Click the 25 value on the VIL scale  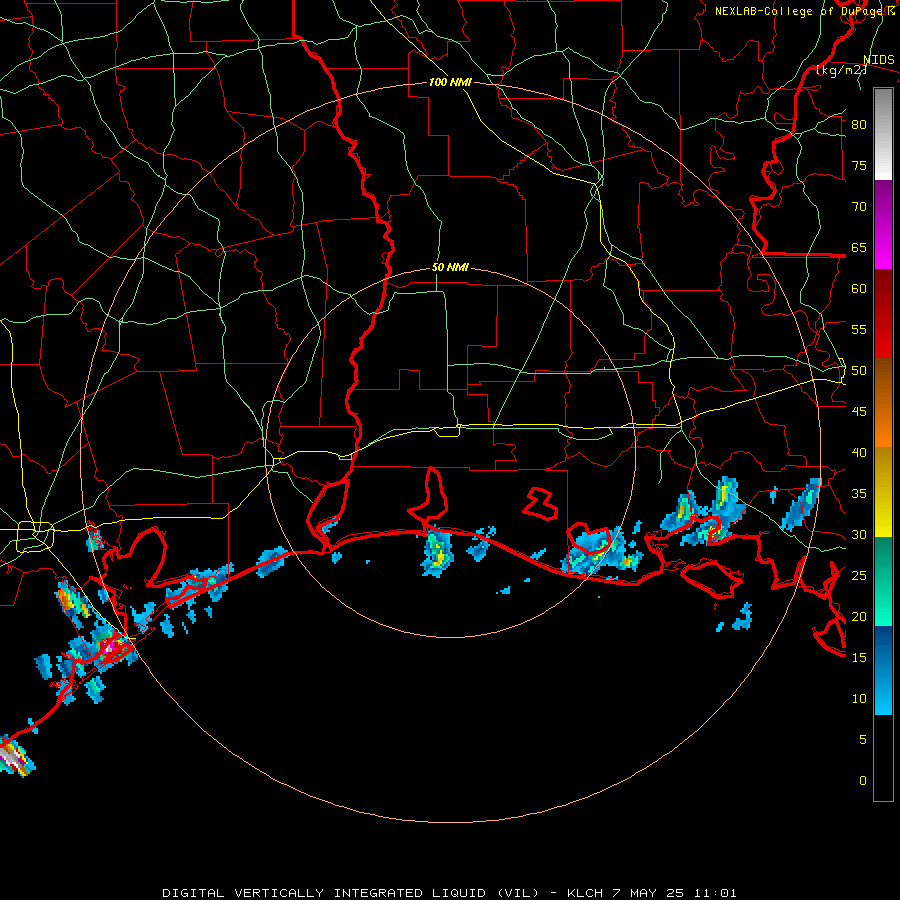[x=859, y=576]
